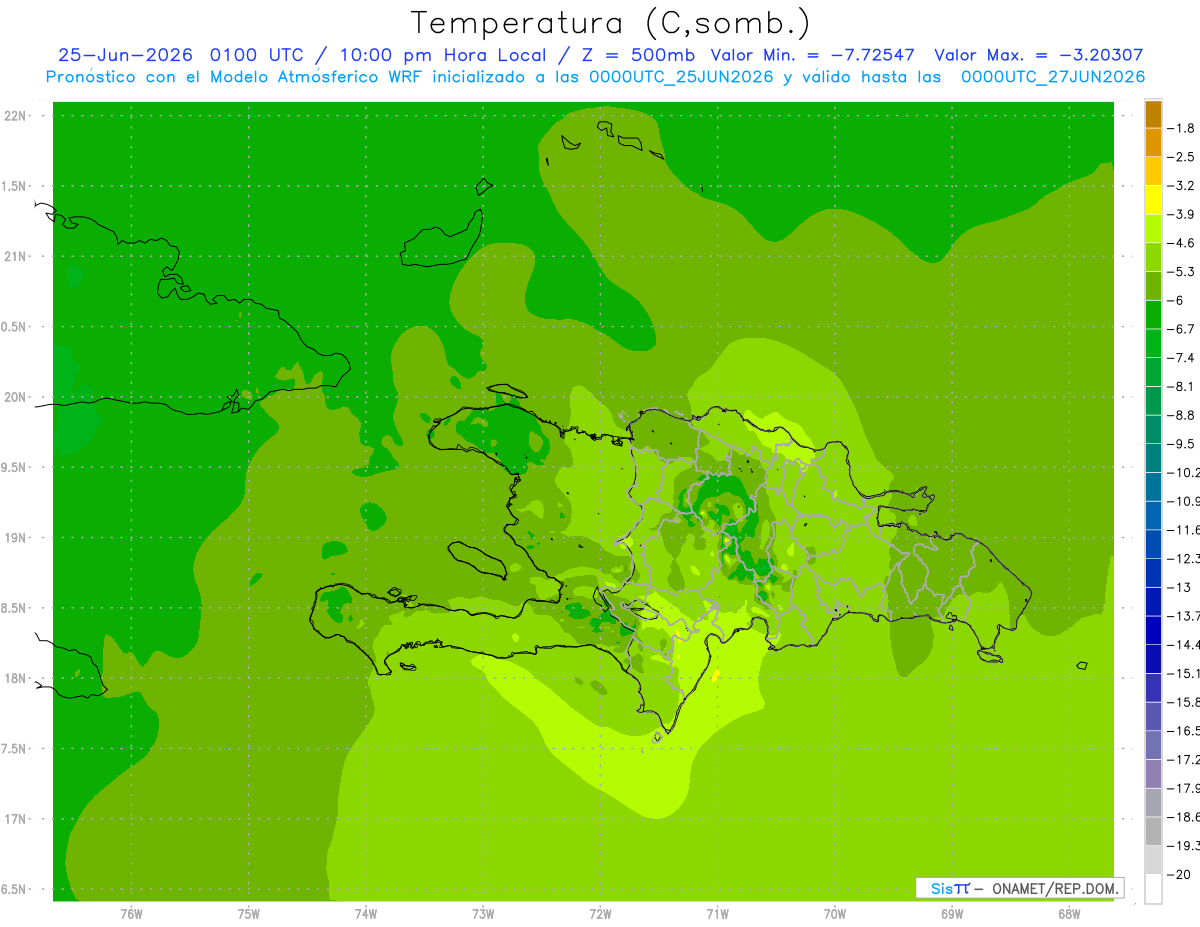Click the 73W longitude label
Image resolution: width=1200 pixels, height=927 pixels.
483,914
